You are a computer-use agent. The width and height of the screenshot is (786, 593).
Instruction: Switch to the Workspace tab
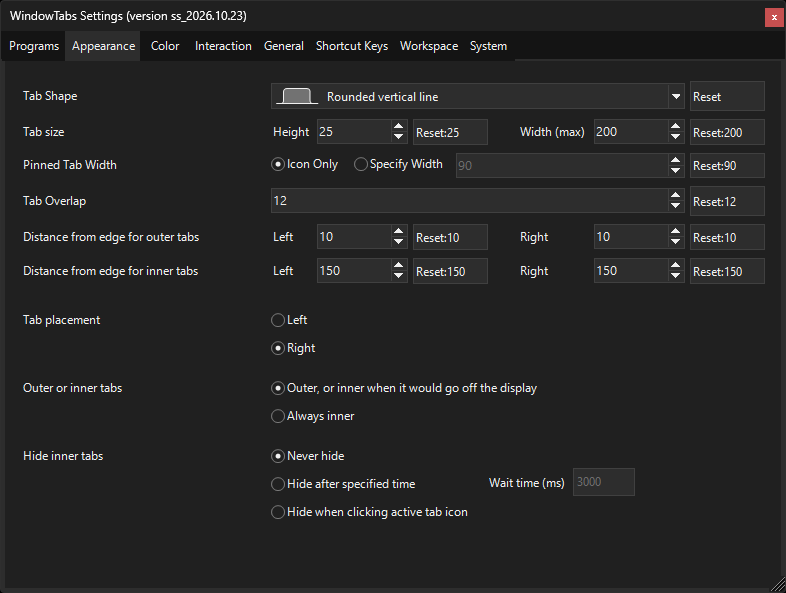point(429,46)
